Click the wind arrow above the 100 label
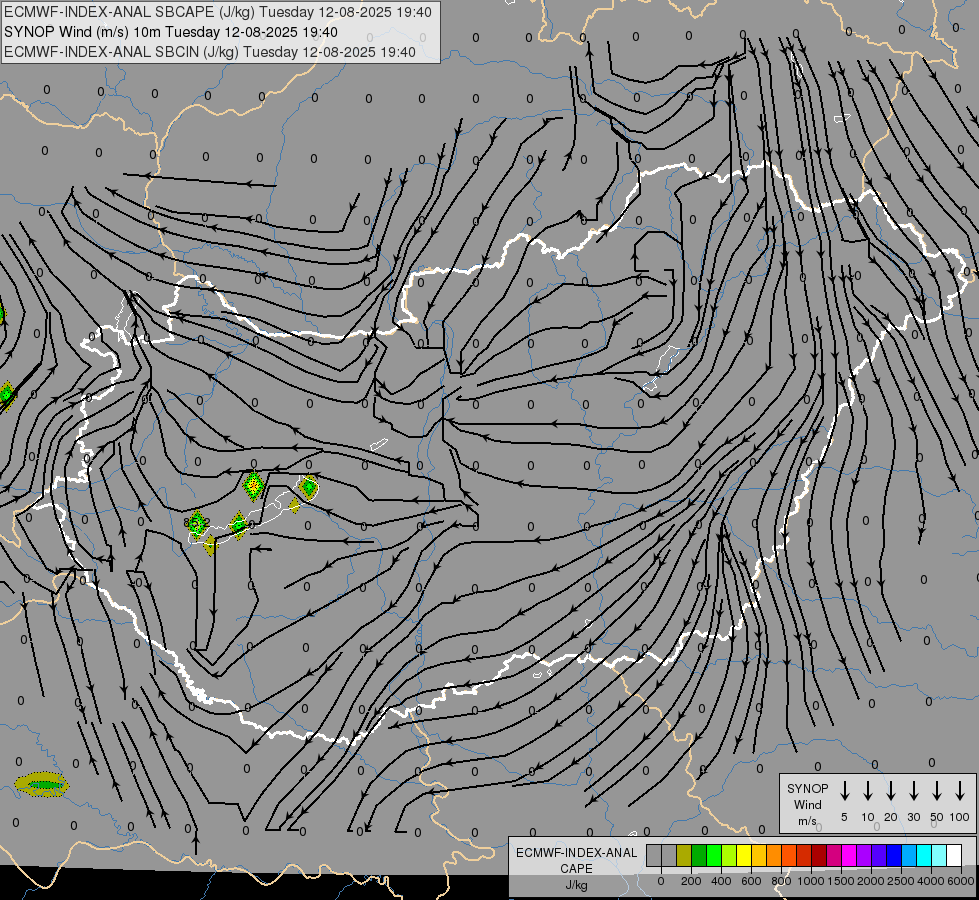This screenshot has width=979, height=900. [x=960, y=791]
